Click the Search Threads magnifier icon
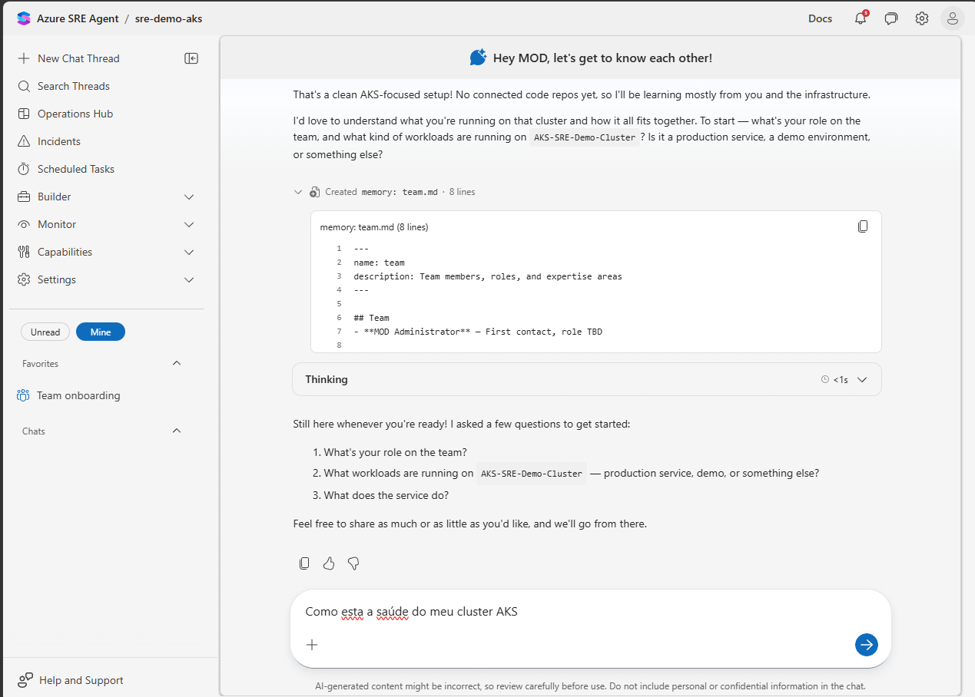The height and width of the screenshot is (697, 975). point(24,86)
